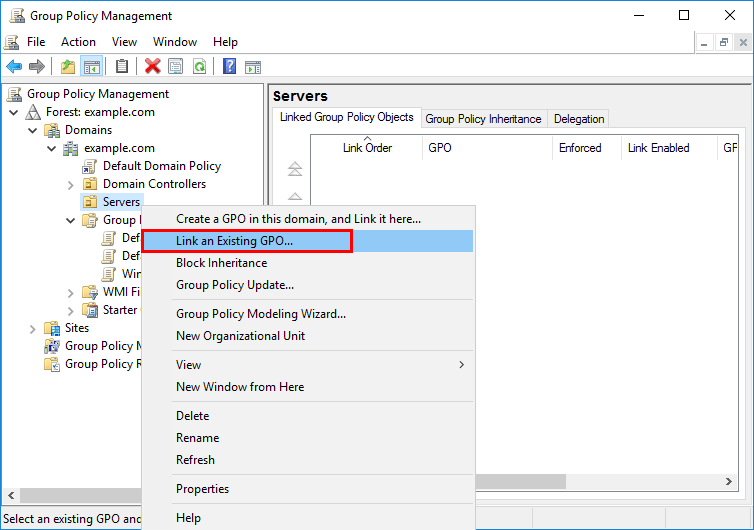
Task: Choose Rename in the context menu
Action: tap(308, 438)
